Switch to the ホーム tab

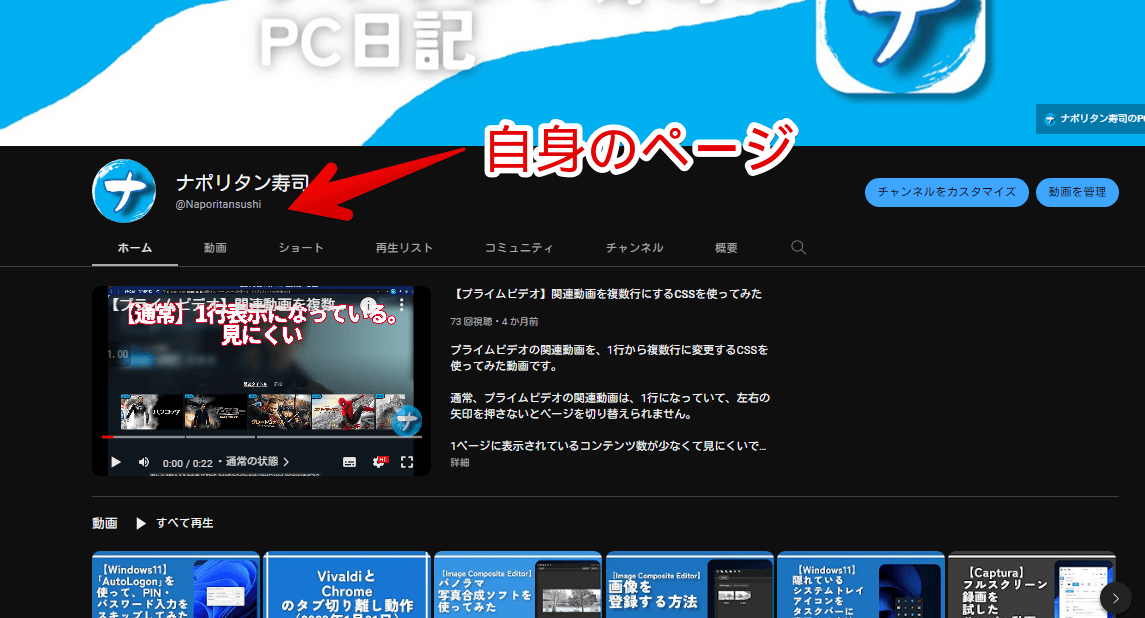[135, 248]
